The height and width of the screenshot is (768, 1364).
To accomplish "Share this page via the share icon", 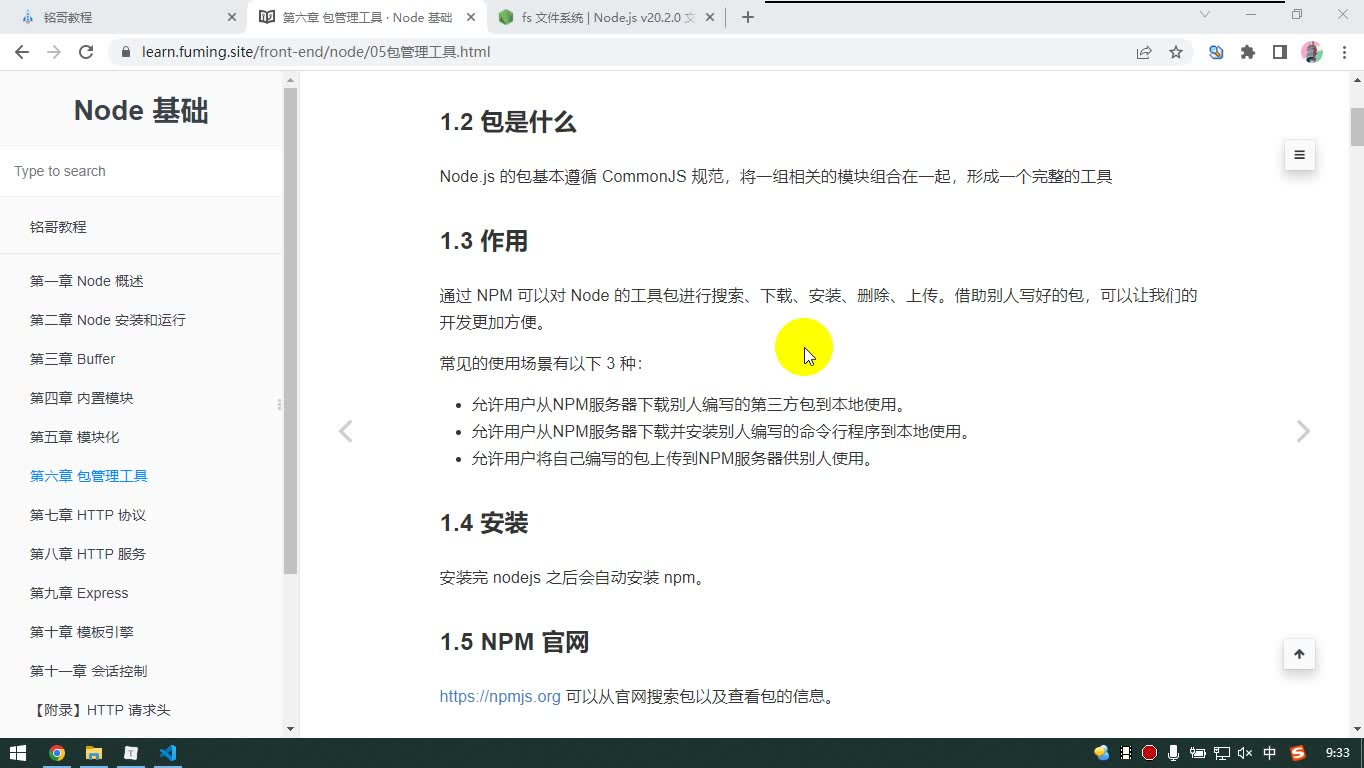I will tap(1144, 52).
